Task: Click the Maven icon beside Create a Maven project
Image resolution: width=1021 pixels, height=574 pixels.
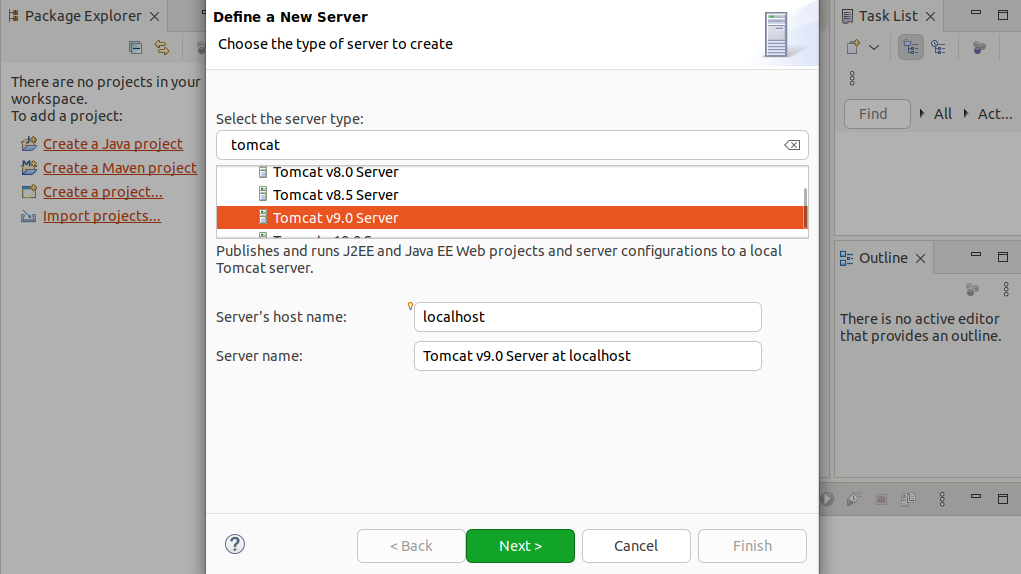Action: click(x=29, y=167)
